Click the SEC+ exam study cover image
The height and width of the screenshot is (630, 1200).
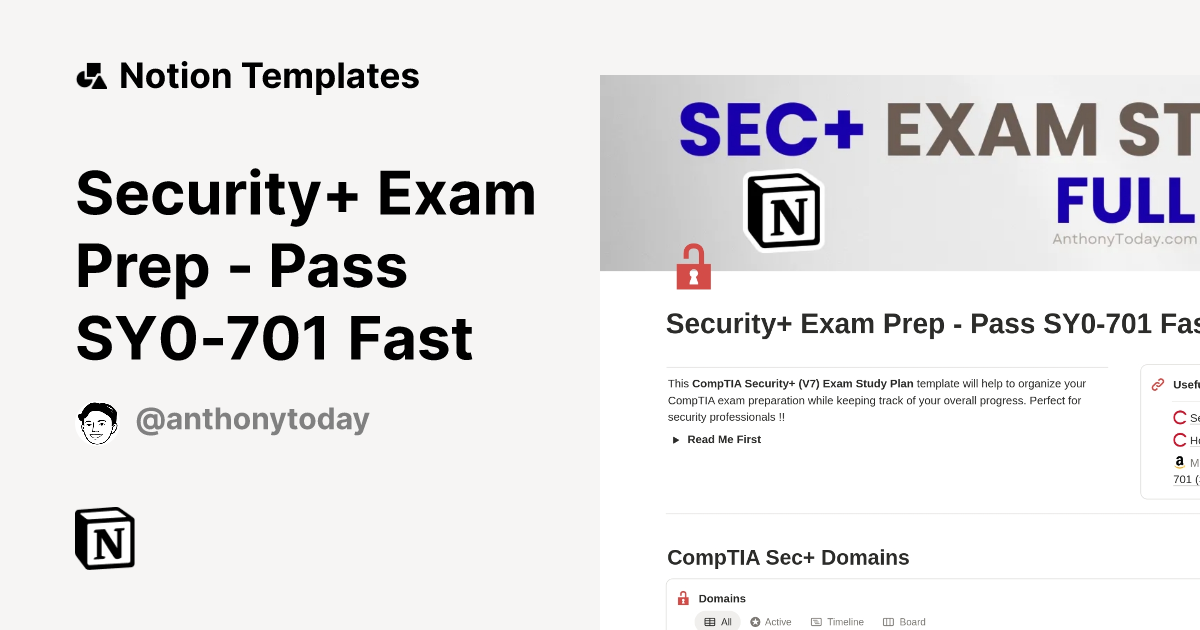[900, 172]
